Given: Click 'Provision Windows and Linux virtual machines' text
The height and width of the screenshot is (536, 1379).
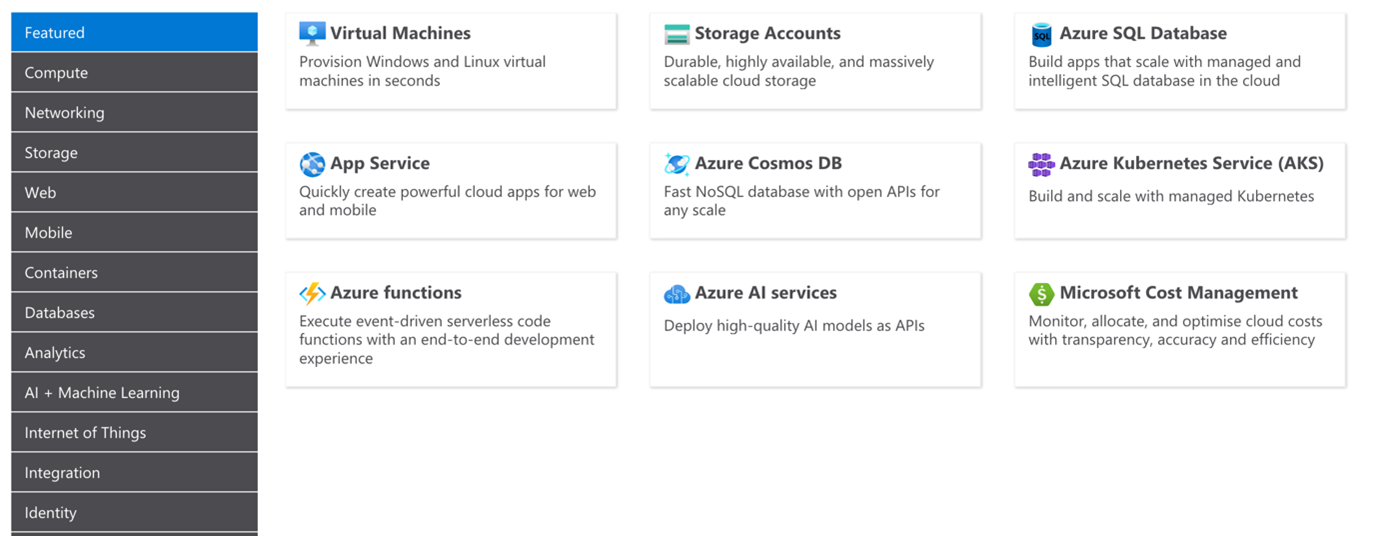Looking at the screenshot, I should tap(422, 71).
